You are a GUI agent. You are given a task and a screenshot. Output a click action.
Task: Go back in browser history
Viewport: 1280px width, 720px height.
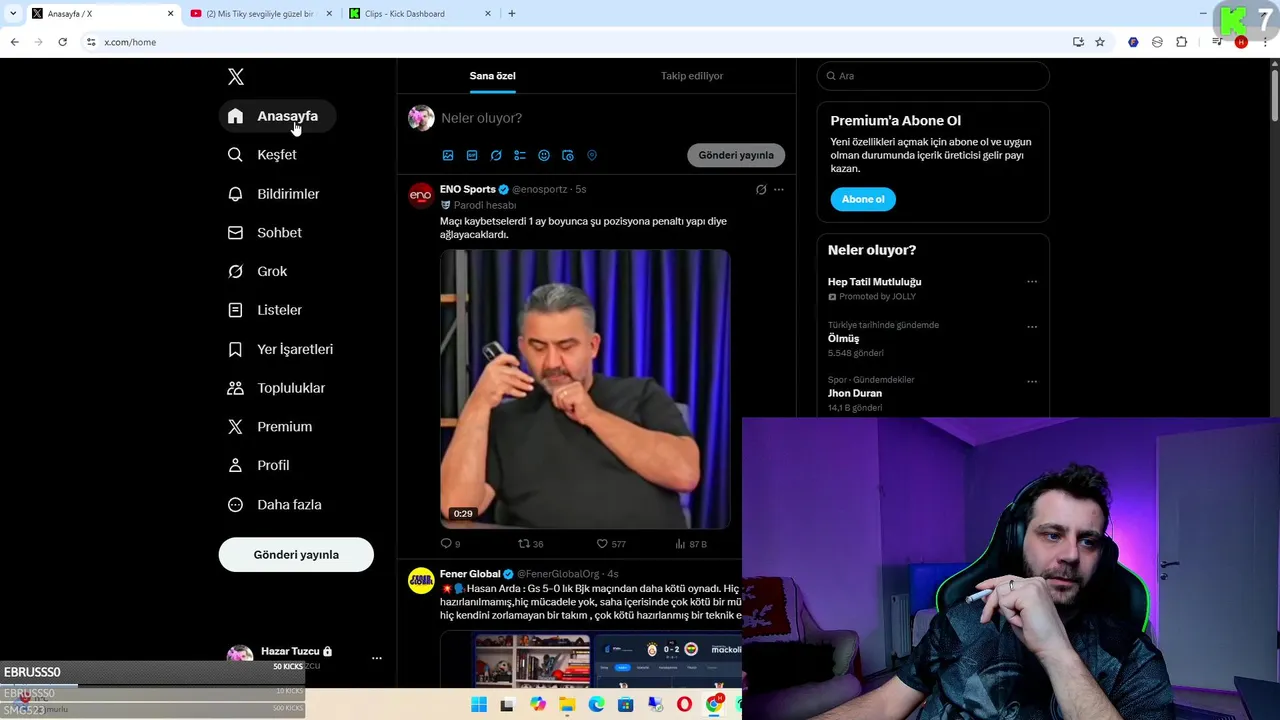click(14, 42)
